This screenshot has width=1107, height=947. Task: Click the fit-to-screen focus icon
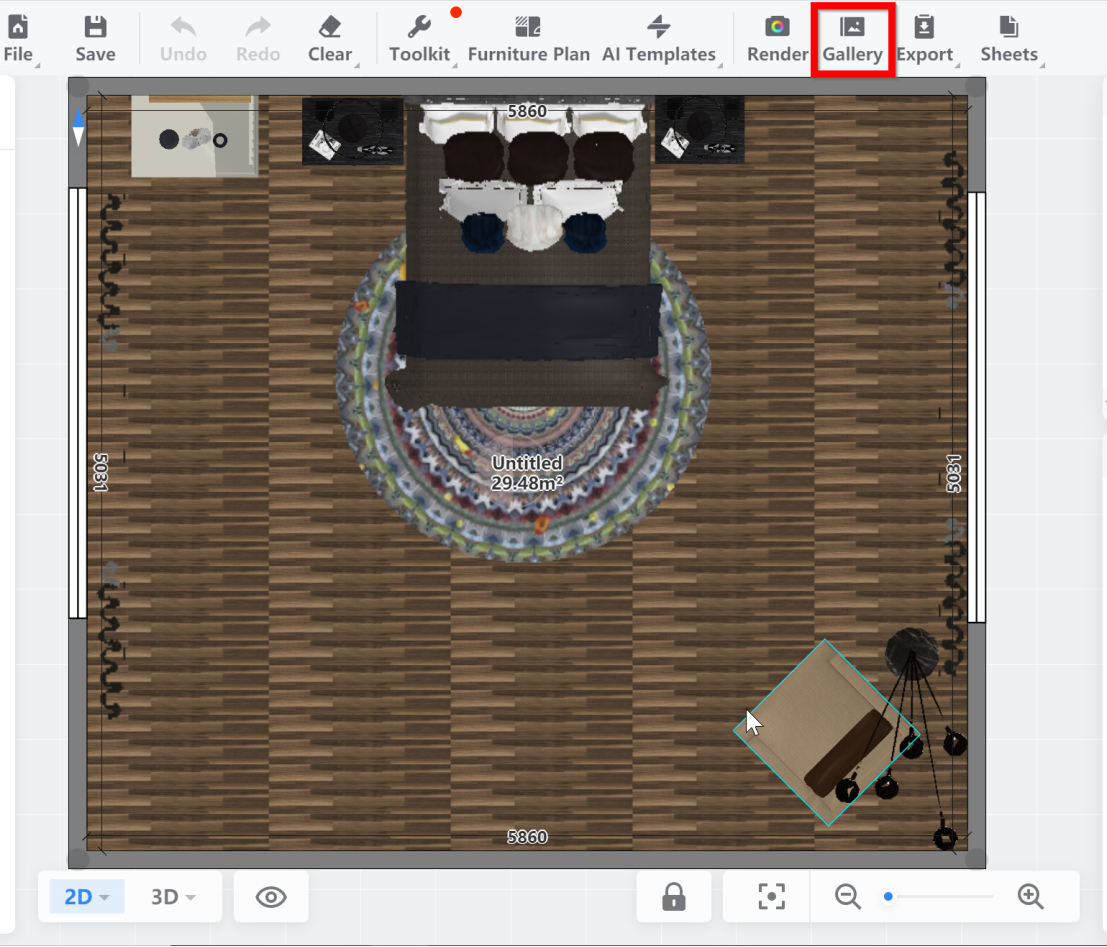(771, 897)
